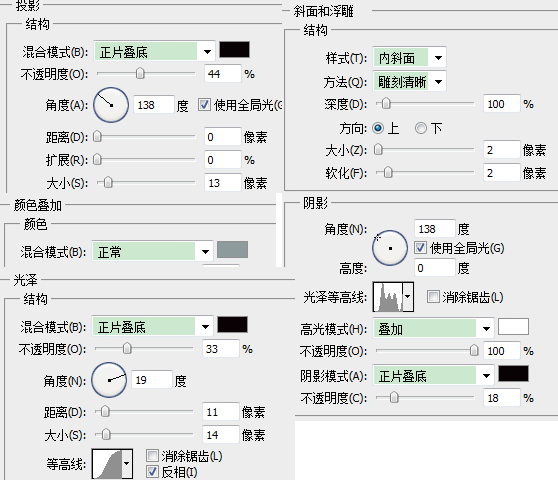
Task: Enable 消除锯齿 checkbox in 光泽 section
Action: [x=152, y=455]
